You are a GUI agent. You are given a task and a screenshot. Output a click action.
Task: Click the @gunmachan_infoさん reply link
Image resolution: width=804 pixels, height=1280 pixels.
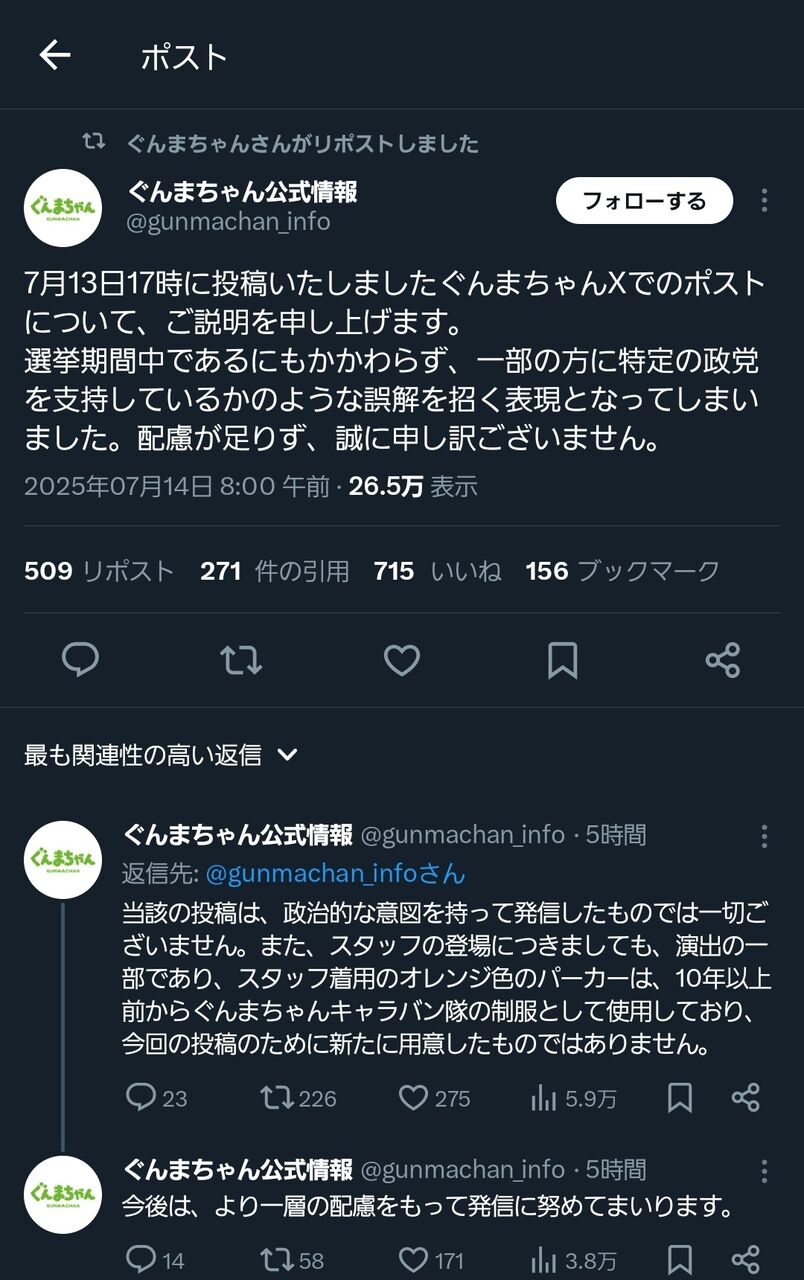coord(335,873)
